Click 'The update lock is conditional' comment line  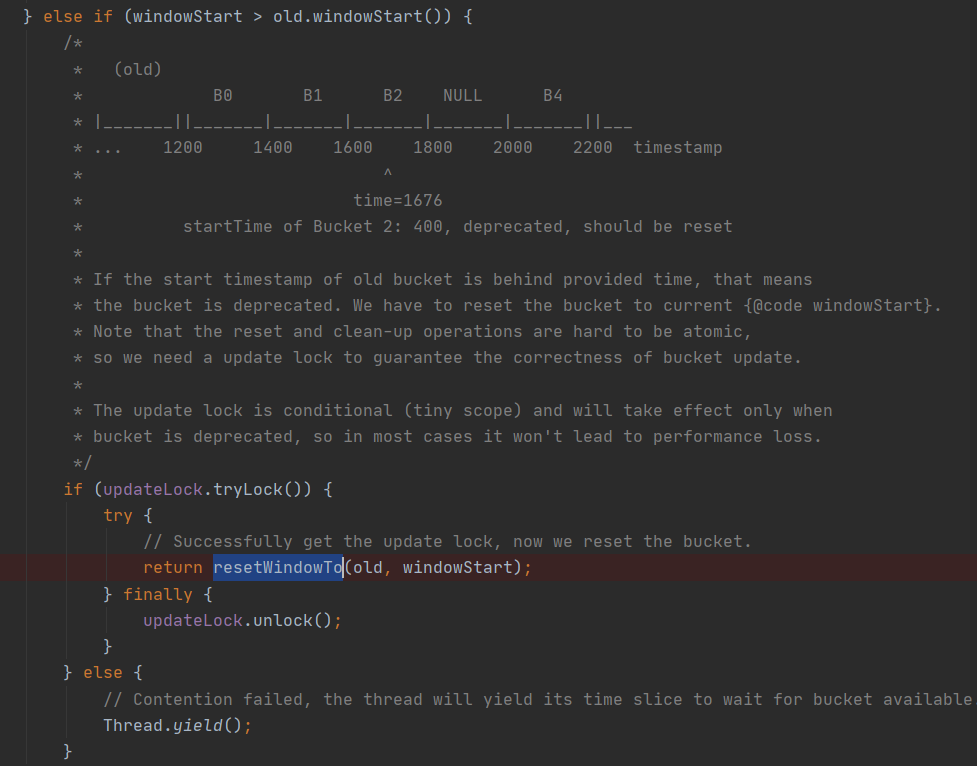(462, 410)
